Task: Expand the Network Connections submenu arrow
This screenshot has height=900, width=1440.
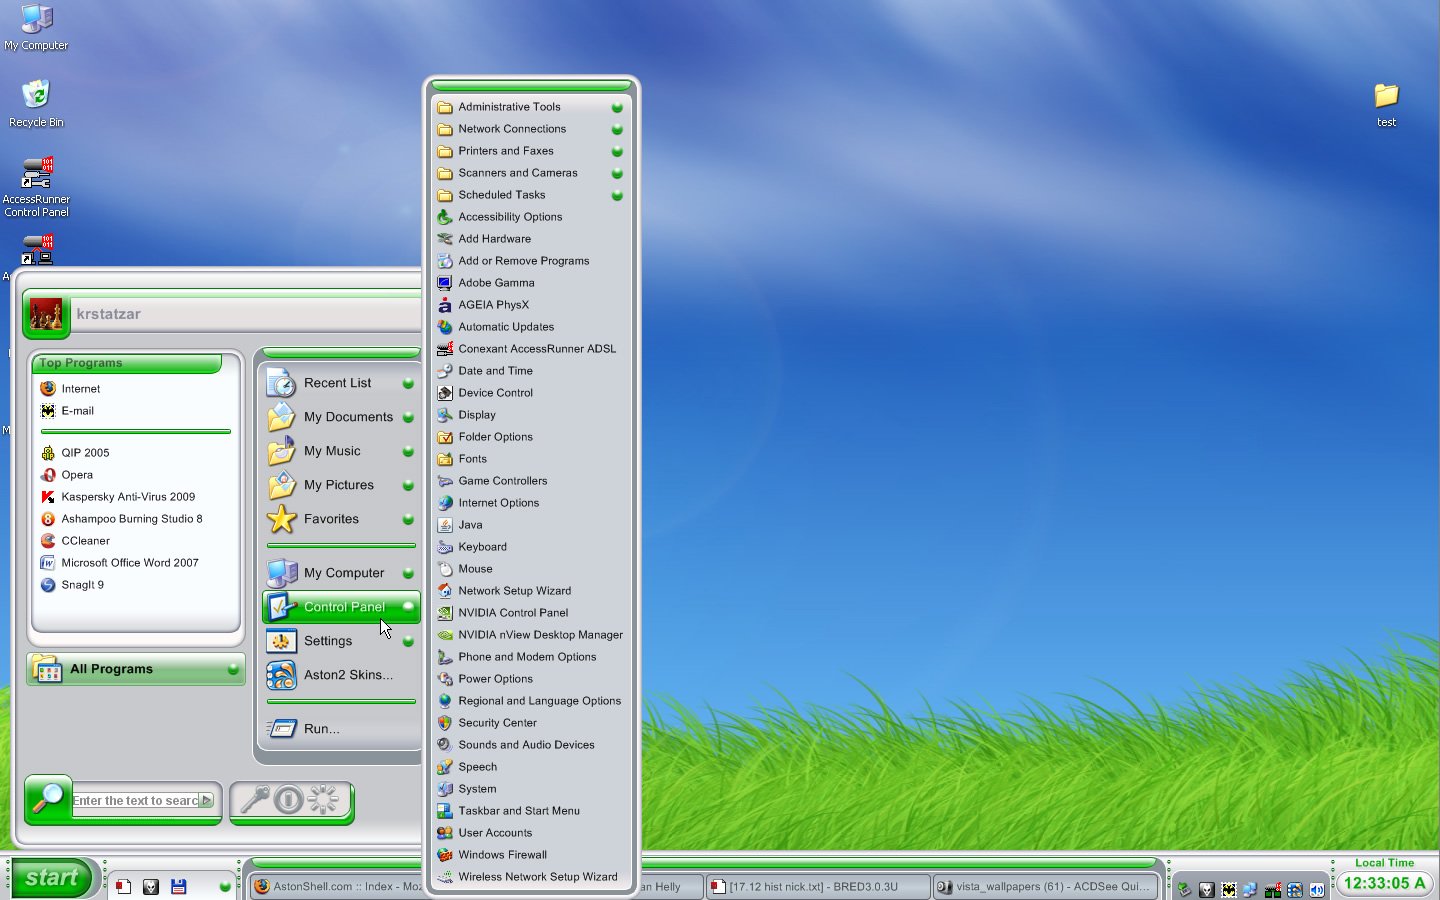Action: 617,129
